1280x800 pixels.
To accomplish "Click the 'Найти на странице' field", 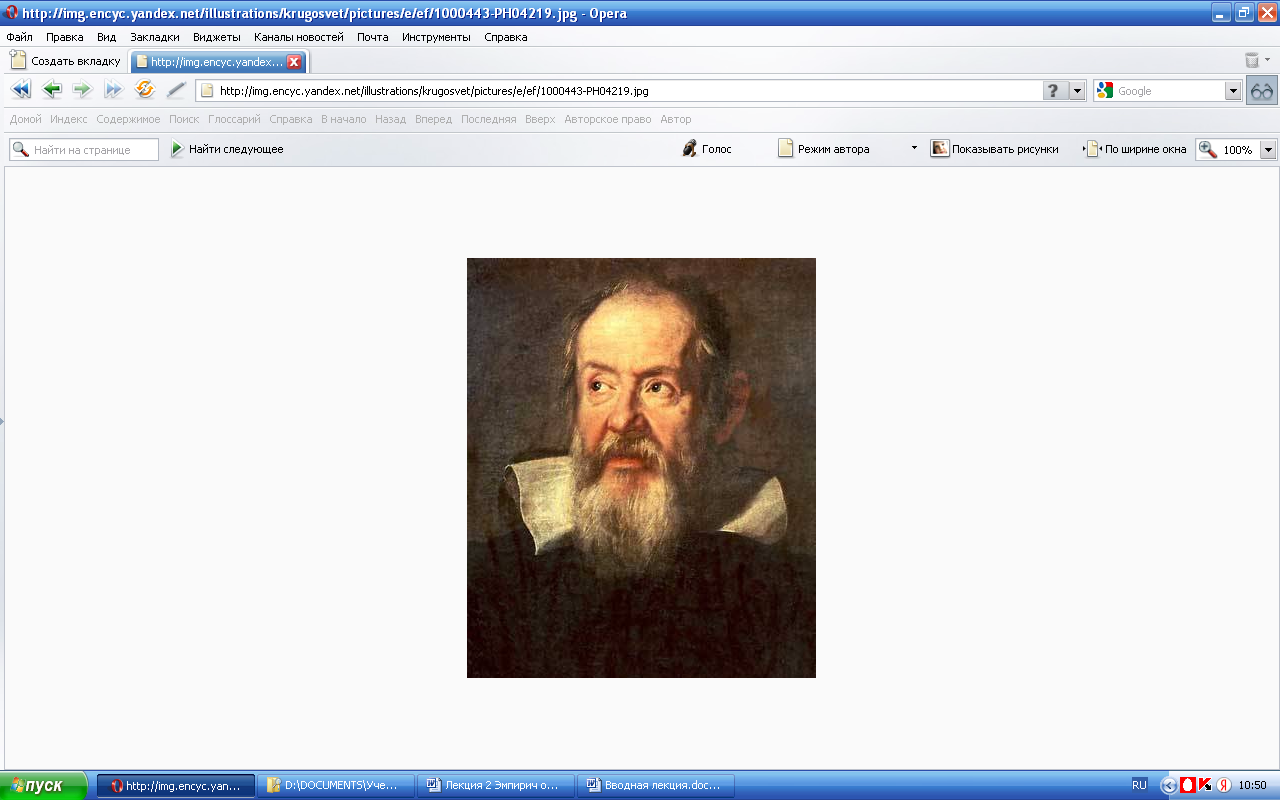I will [84, 150].
